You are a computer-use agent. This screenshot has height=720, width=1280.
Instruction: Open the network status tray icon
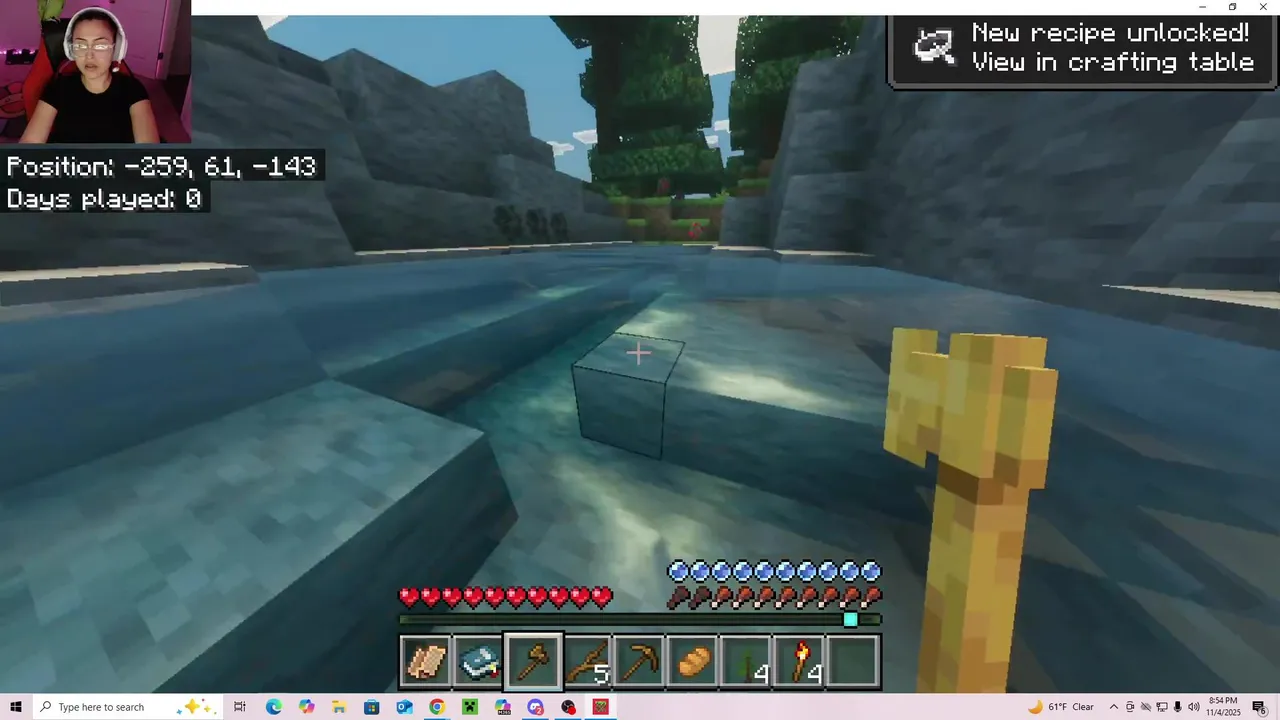point(1162,707)
